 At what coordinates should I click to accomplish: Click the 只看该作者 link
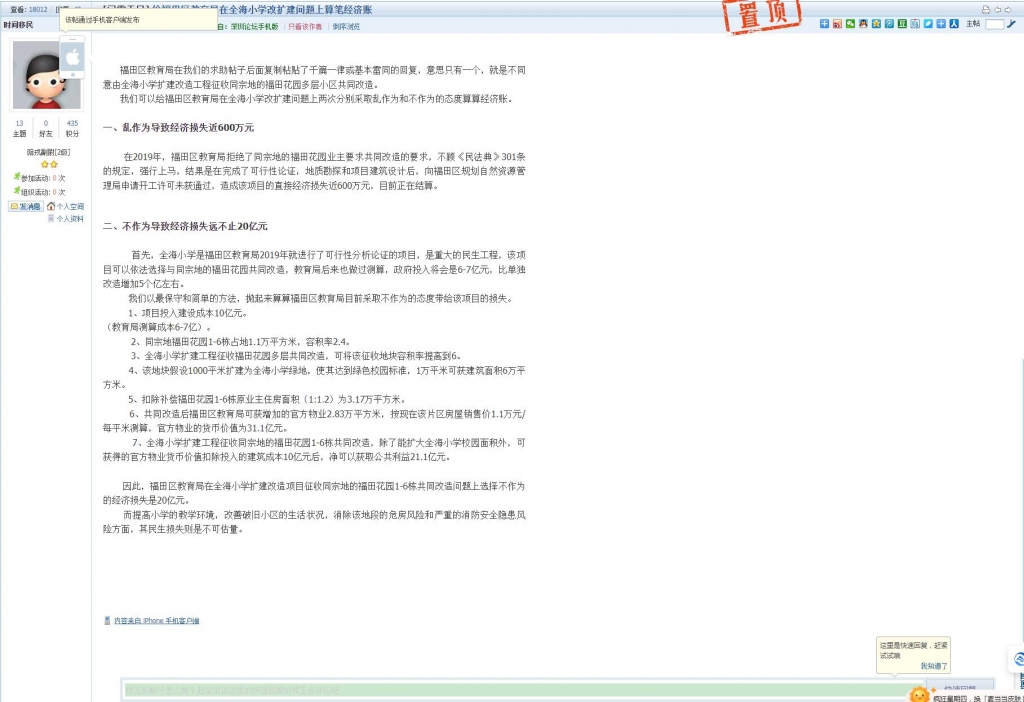click(306, 27)
